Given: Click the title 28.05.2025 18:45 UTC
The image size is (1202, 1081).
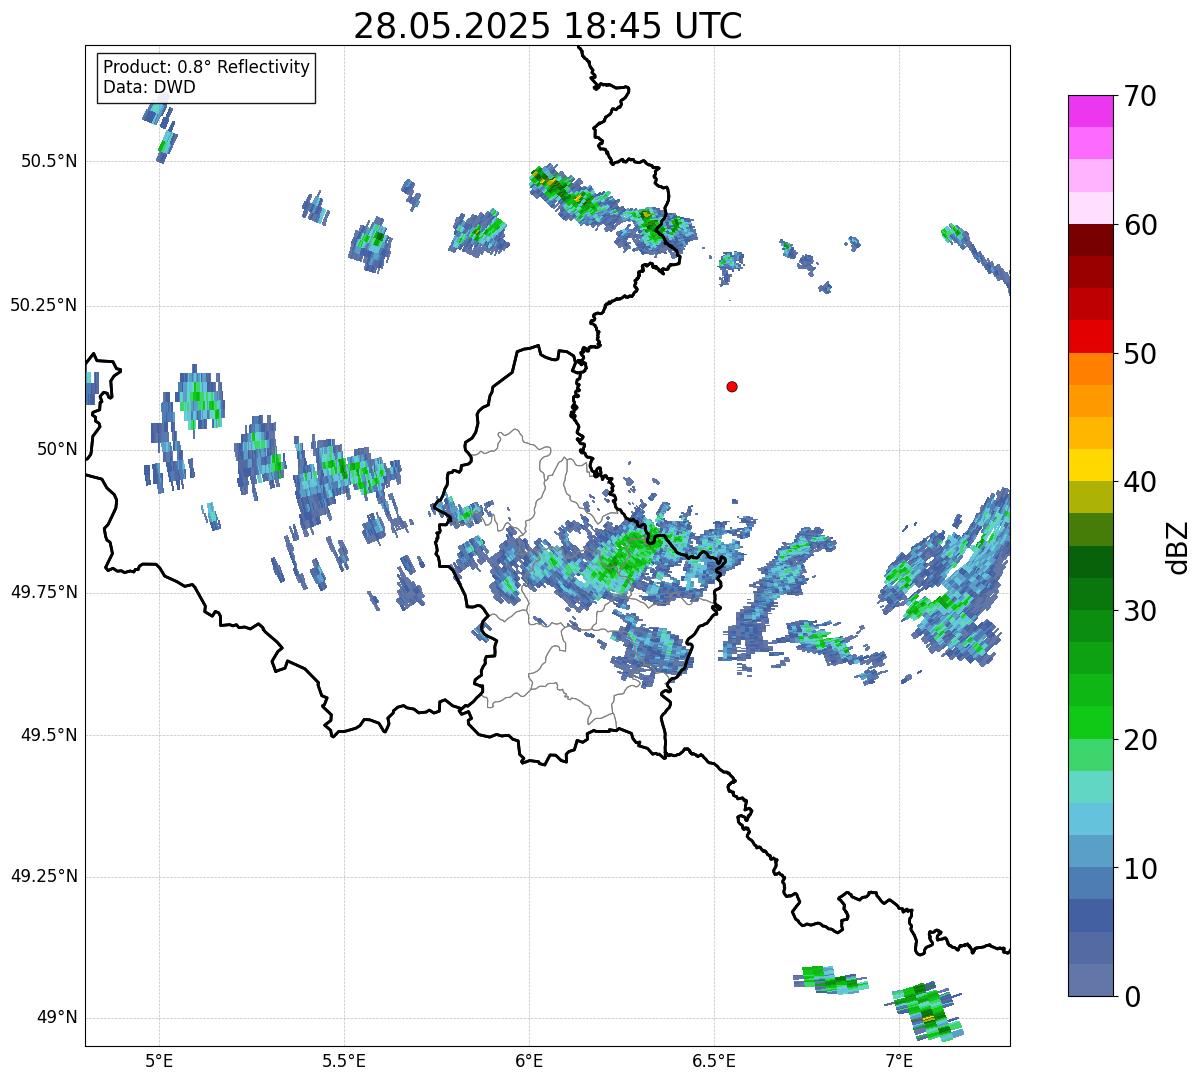Looking at the screenshot, I should pyautogui.click(x=548, y=26).
